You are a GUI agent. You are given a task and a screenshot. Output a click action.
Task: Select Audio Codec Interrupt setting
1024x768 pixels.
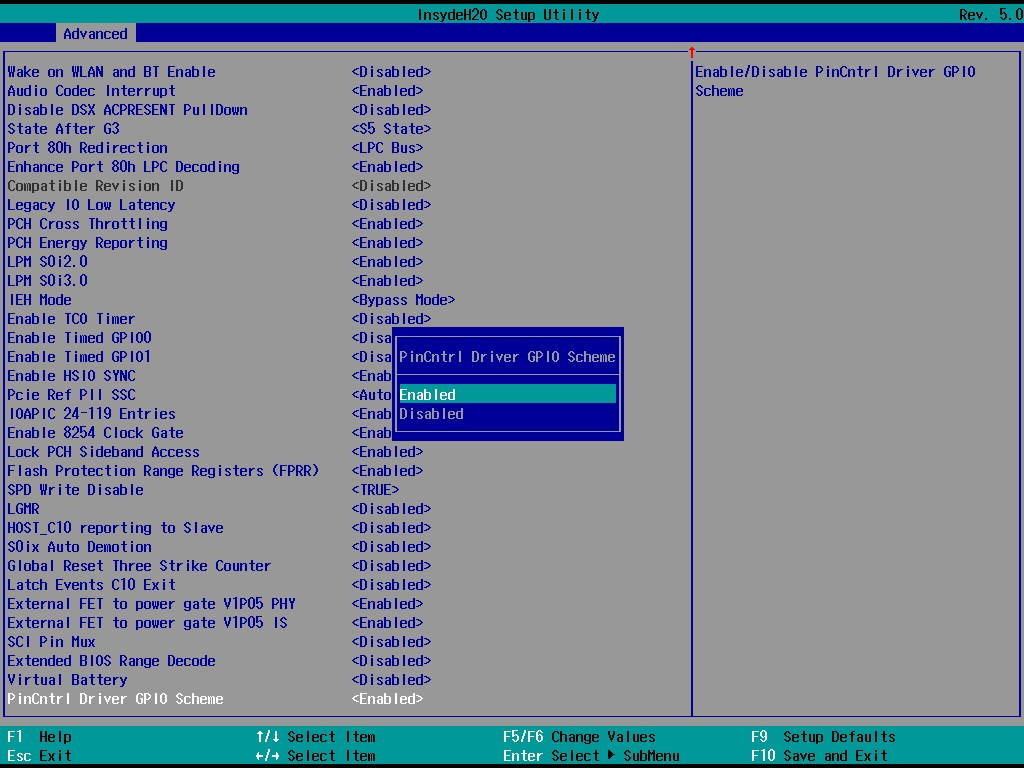pyautogui.click(x=91, y=91)
